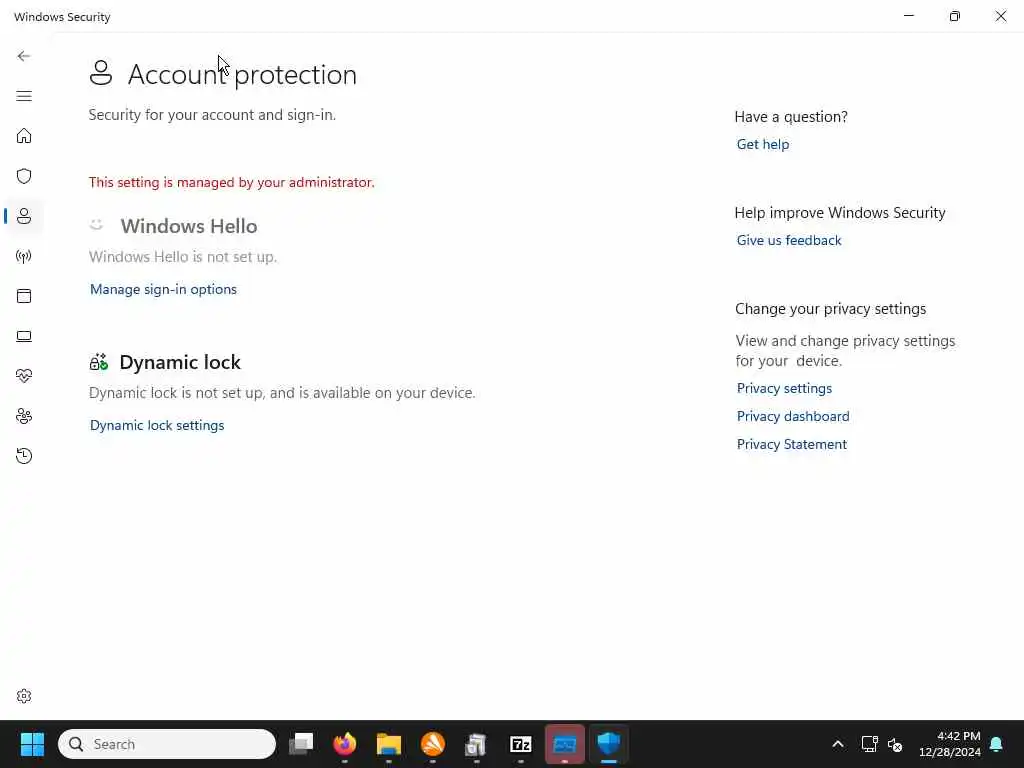This screenshot has height=768, width=1024.
Task: Click Give us feedback link
Action: pyautogui.click(x=789, y=240)
